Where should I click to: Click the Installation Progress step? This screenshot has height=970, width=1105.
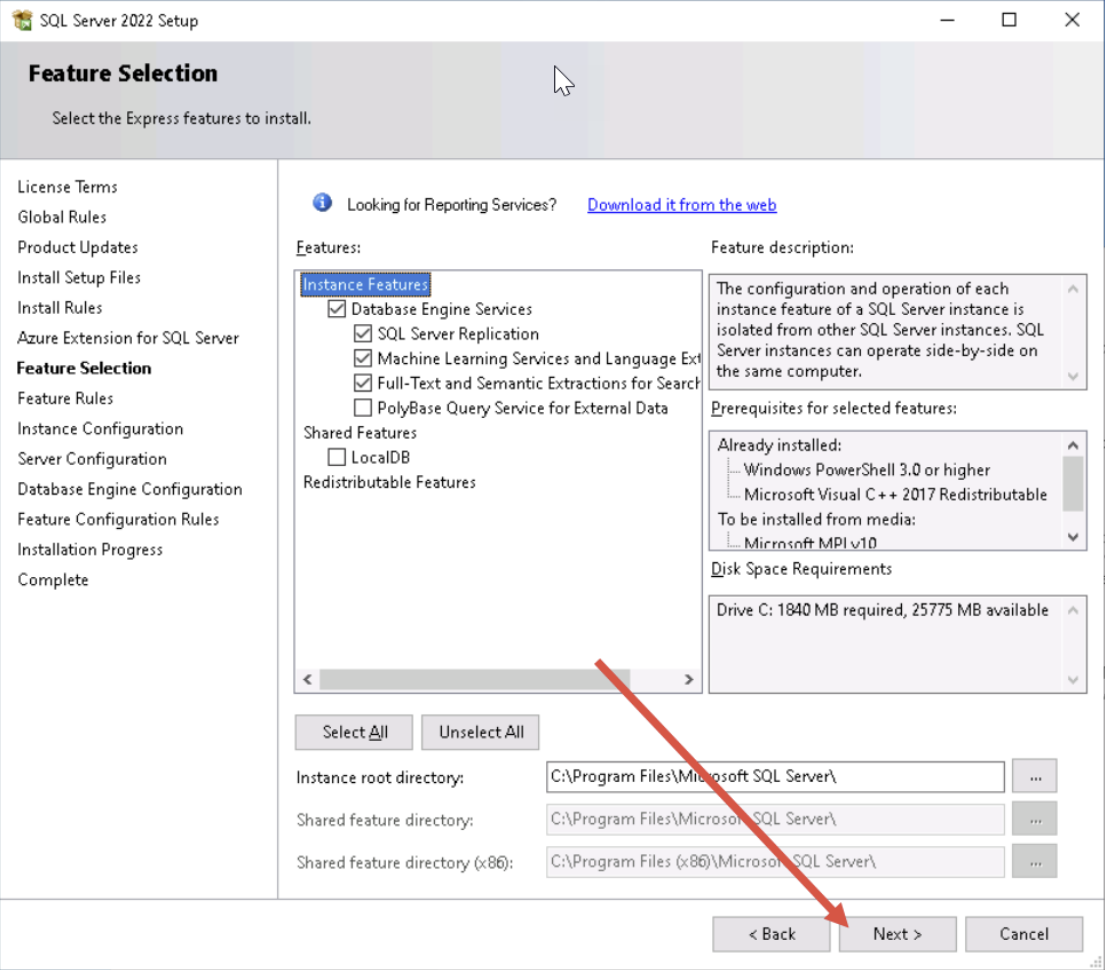point(90,550)
